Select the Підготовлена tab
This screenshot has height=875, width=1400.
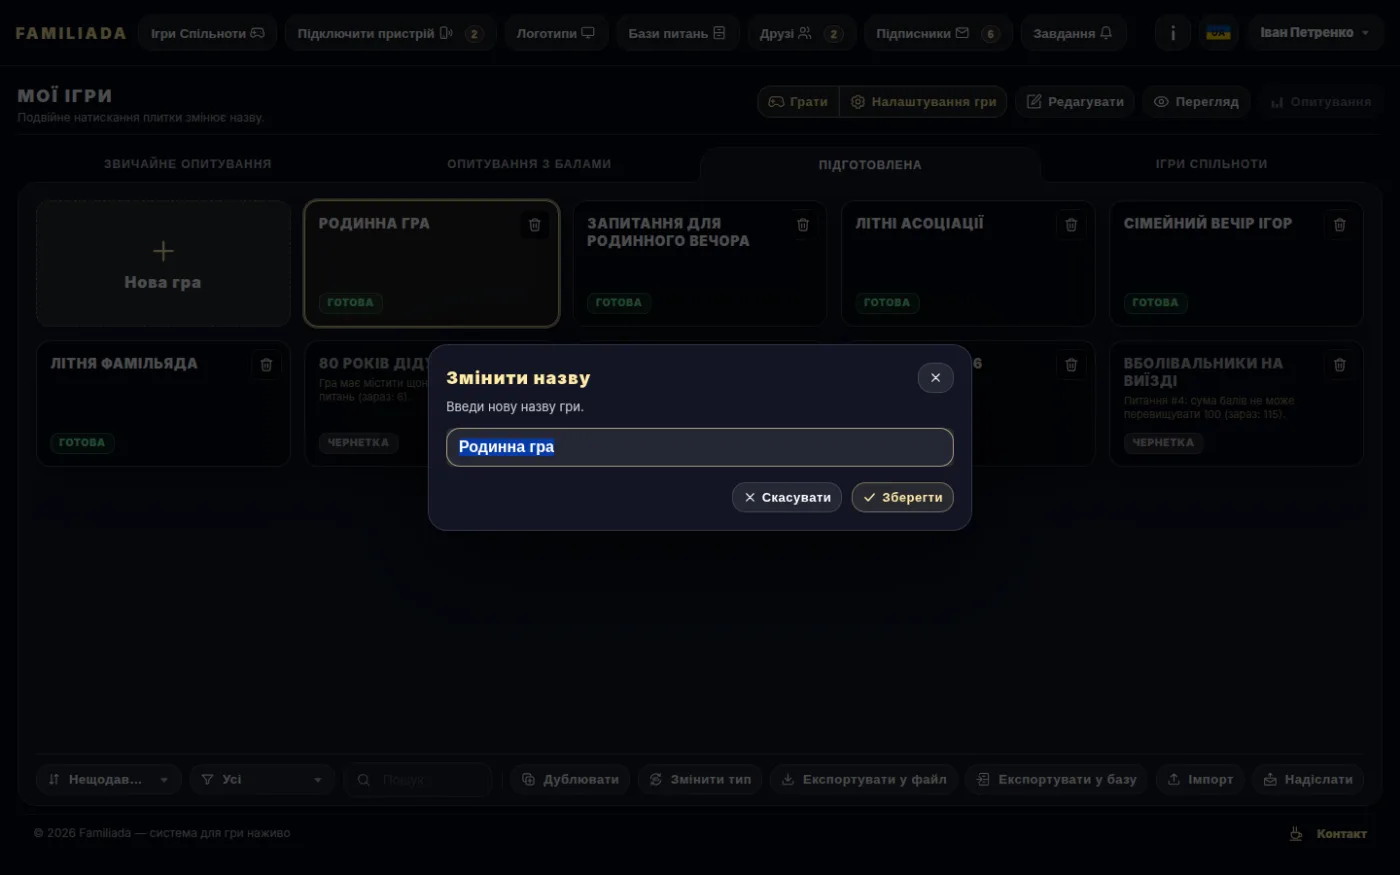[870, 165]
